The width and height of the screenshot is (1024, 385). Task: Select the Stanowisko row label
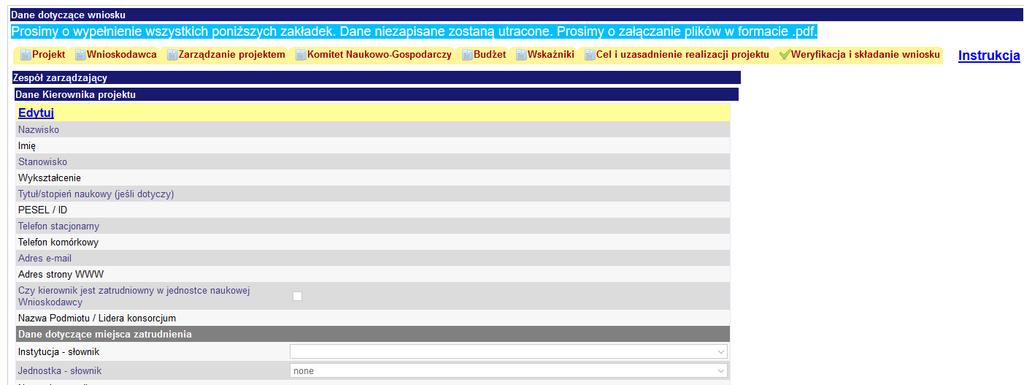click(x=42, y=162)
